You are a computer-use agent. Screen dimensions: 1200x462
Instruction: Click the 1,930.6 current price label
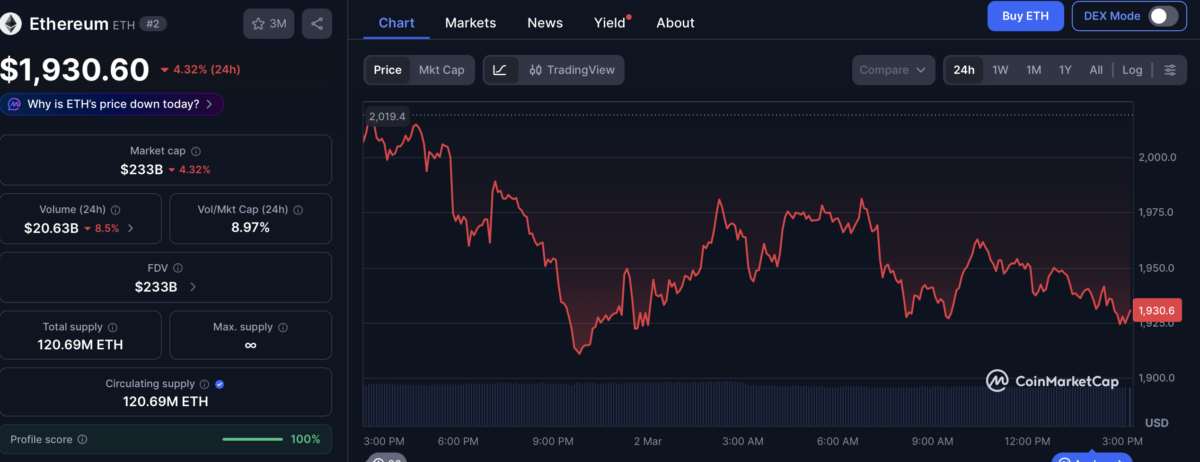(1157, 311)
